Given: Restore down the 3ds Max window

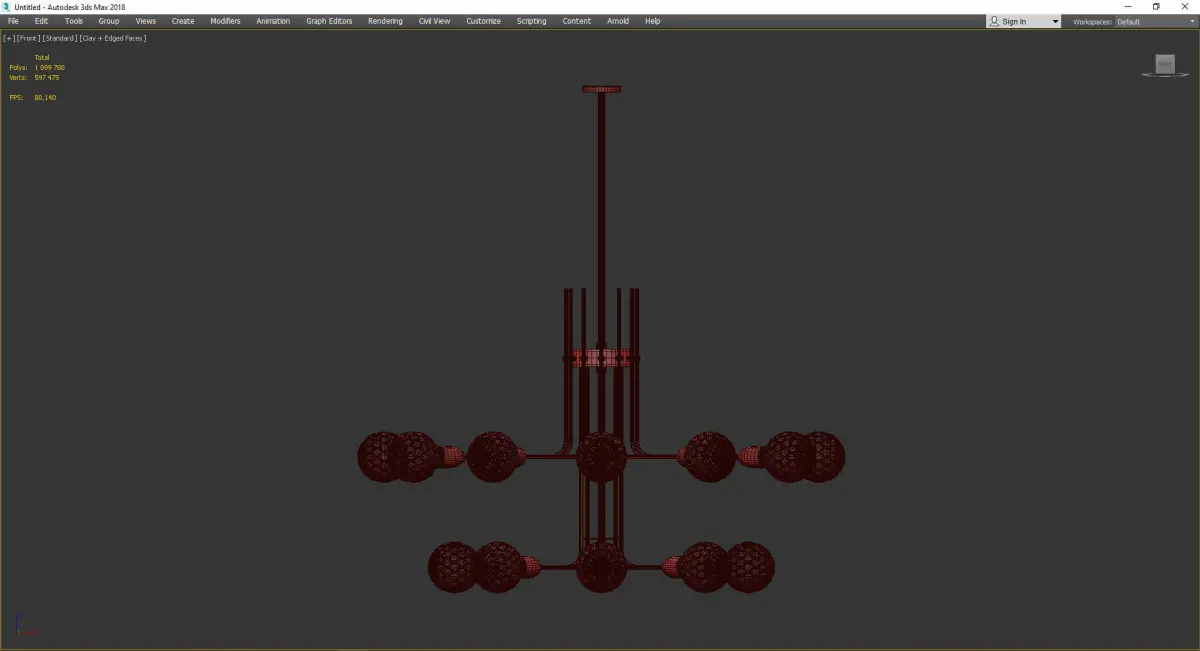Looking at the screenshot, I should click(x=1156, y=7).
